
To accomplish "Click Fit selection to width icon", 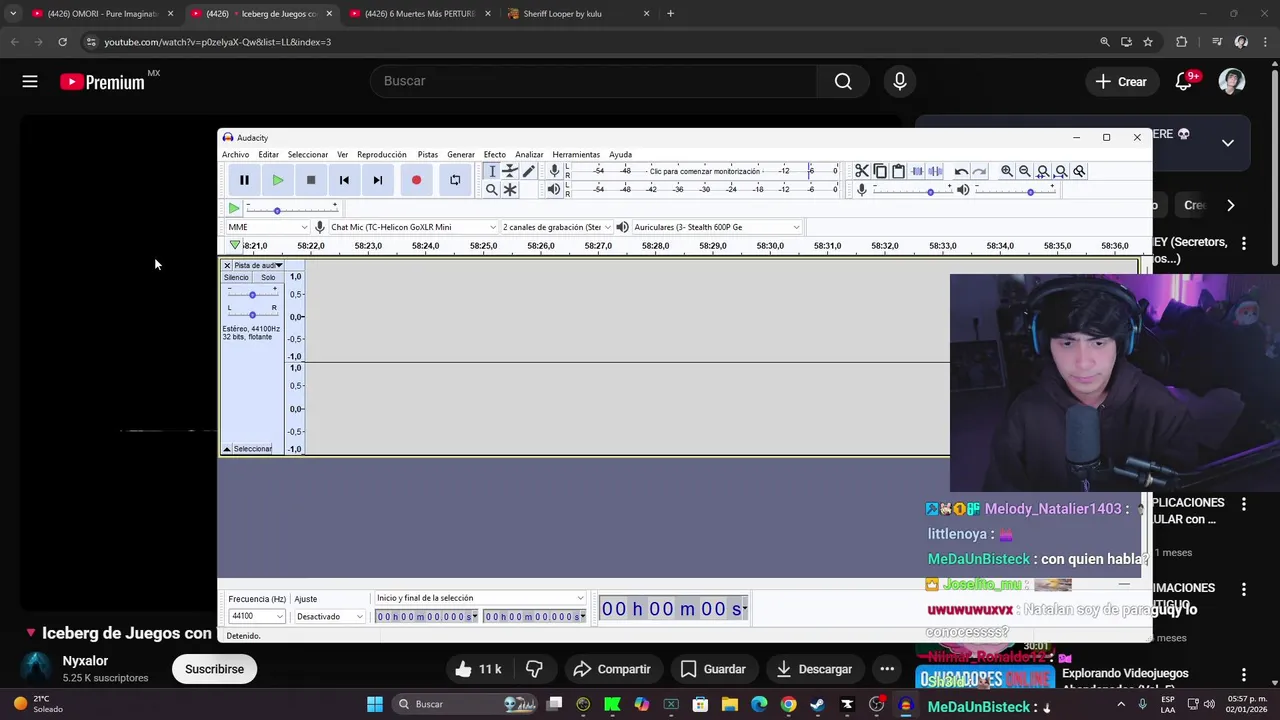I will [x=1043, y=171].
